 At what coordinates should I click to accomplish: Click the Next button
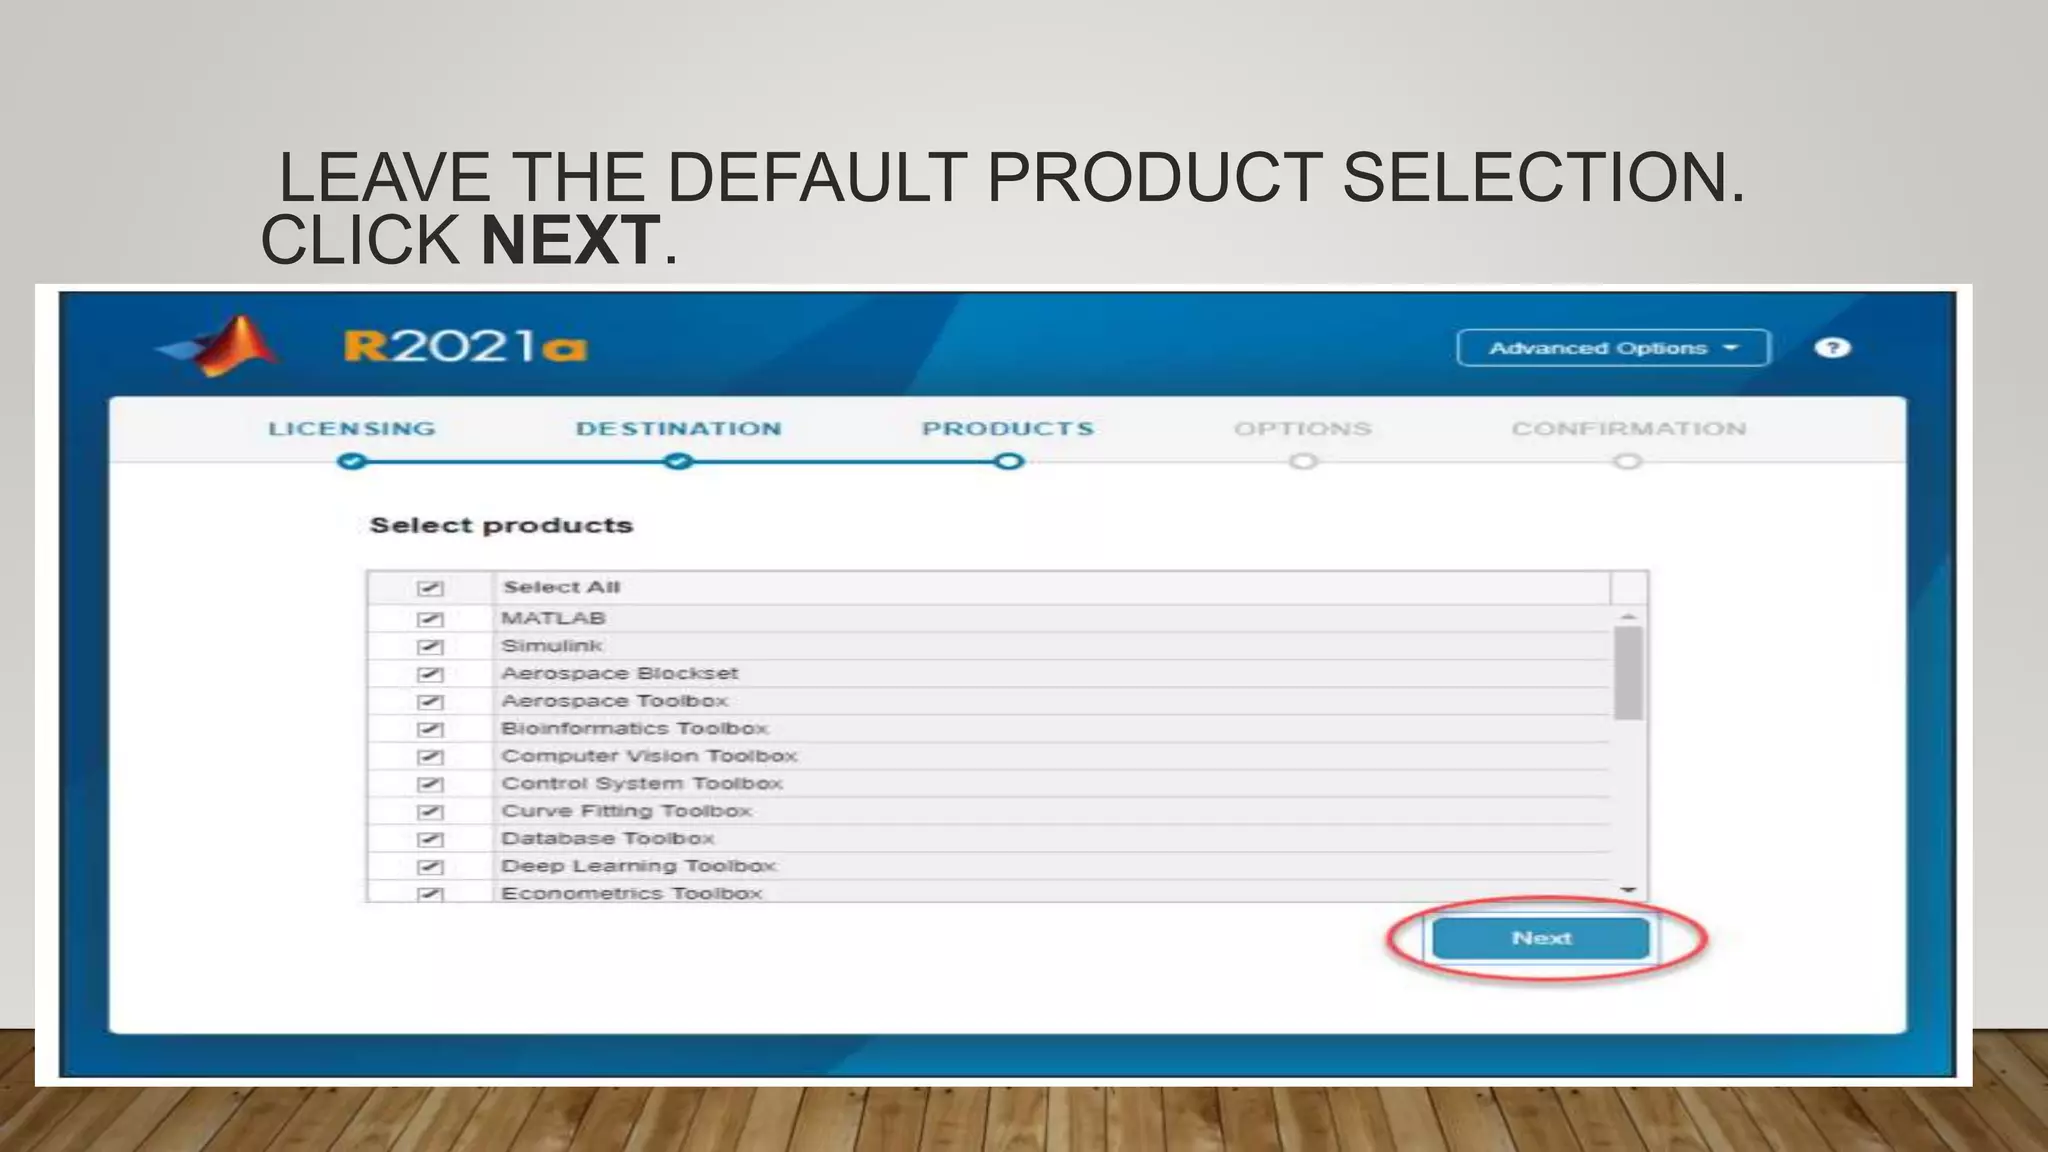pos(1540,938)
